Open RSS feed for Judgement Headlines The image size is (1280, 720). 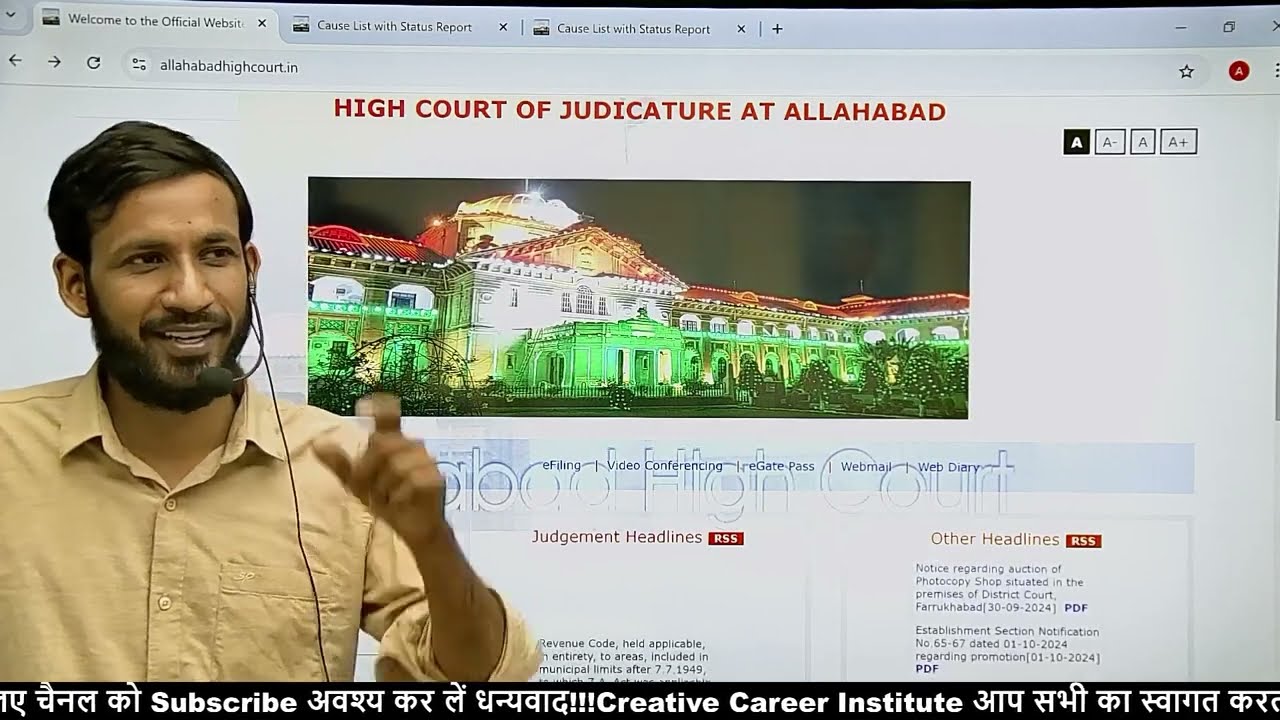[x=726, y=538]
